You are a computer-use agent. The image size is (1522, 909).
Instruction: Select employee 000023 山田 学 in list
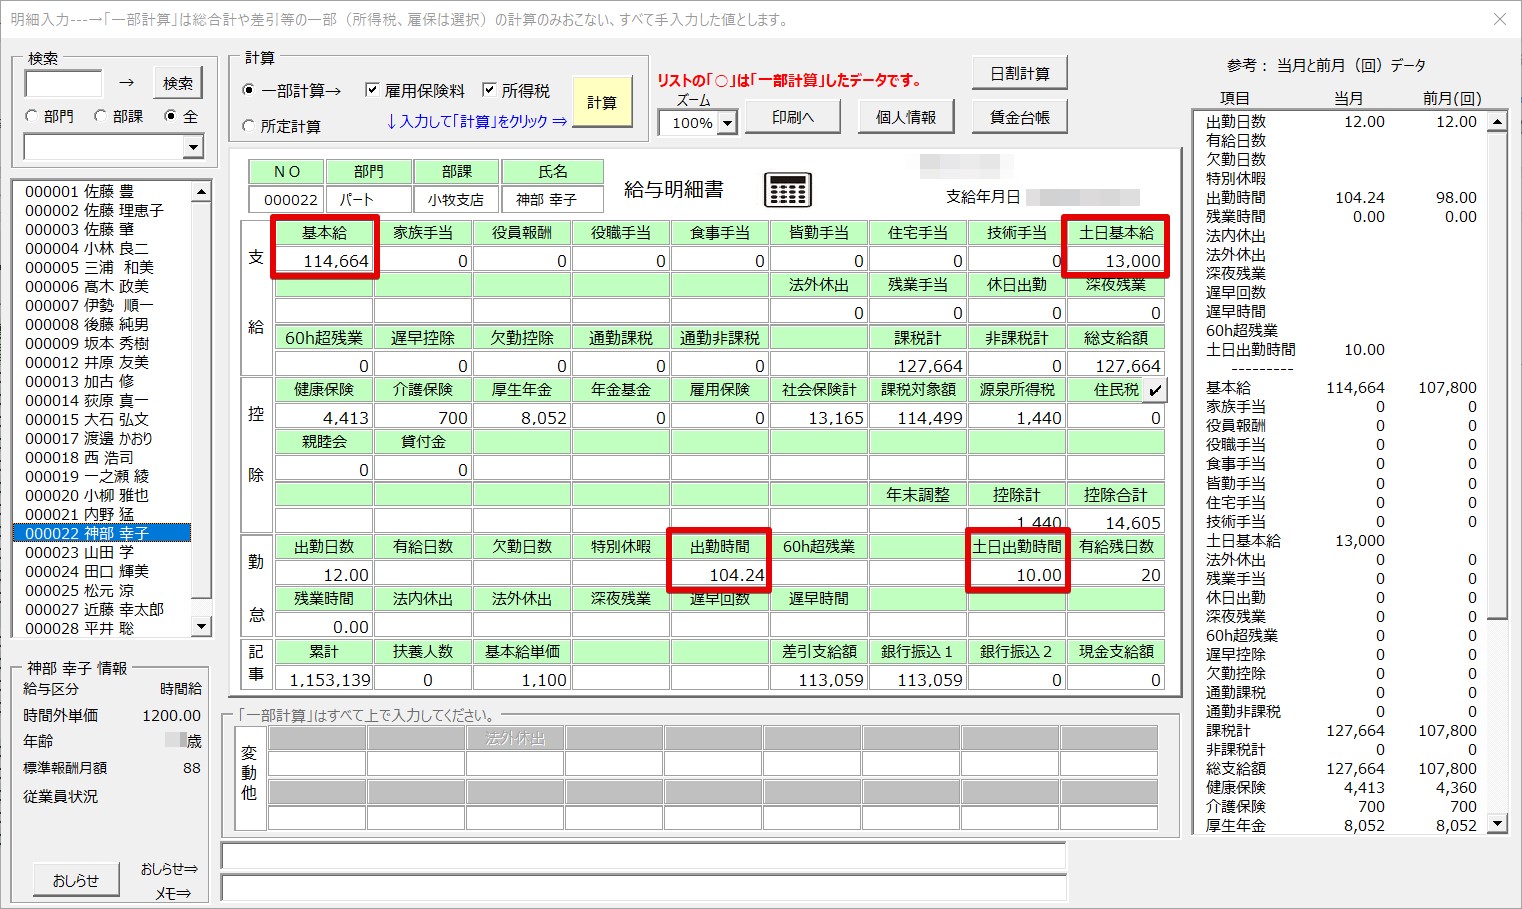80,552
